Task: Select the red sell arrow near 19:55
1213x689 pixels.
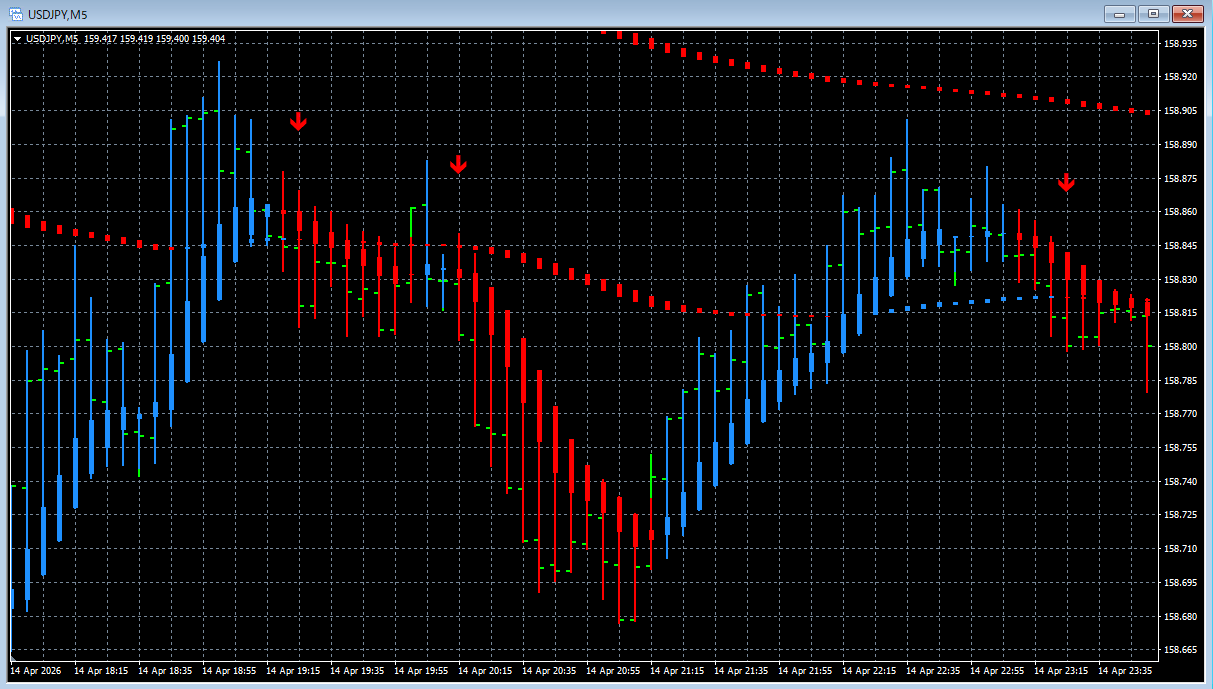Action: 458,164
